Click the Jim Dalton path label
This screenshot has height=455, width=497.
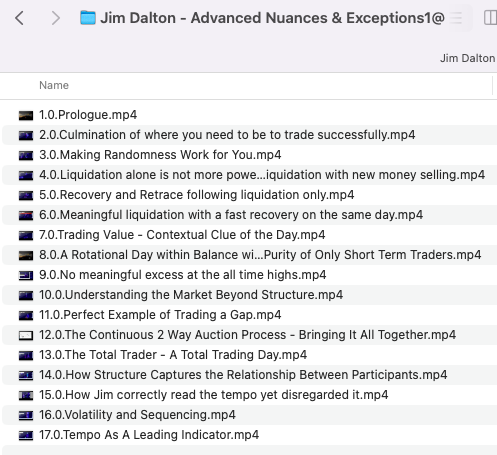point(467,58)
